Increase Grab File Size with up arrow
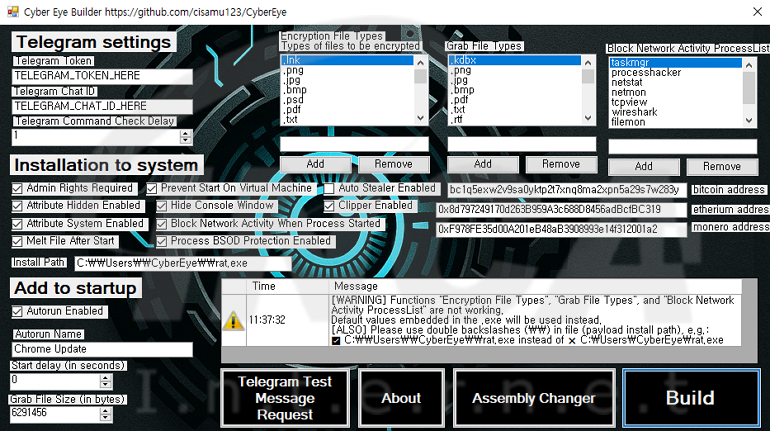770x431 pixels. 106,411
